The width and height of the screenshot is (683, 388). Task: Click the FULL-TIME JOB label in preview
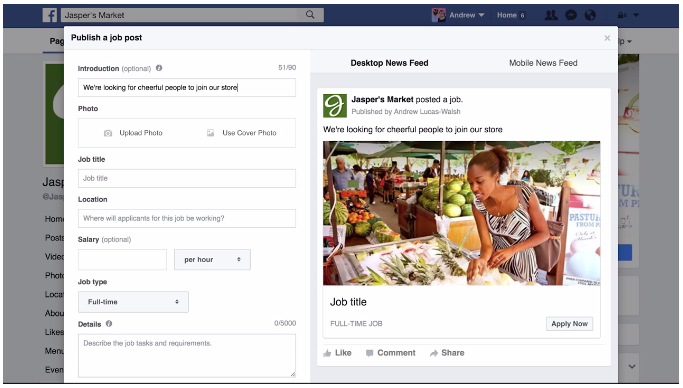(x=356, y=324)
